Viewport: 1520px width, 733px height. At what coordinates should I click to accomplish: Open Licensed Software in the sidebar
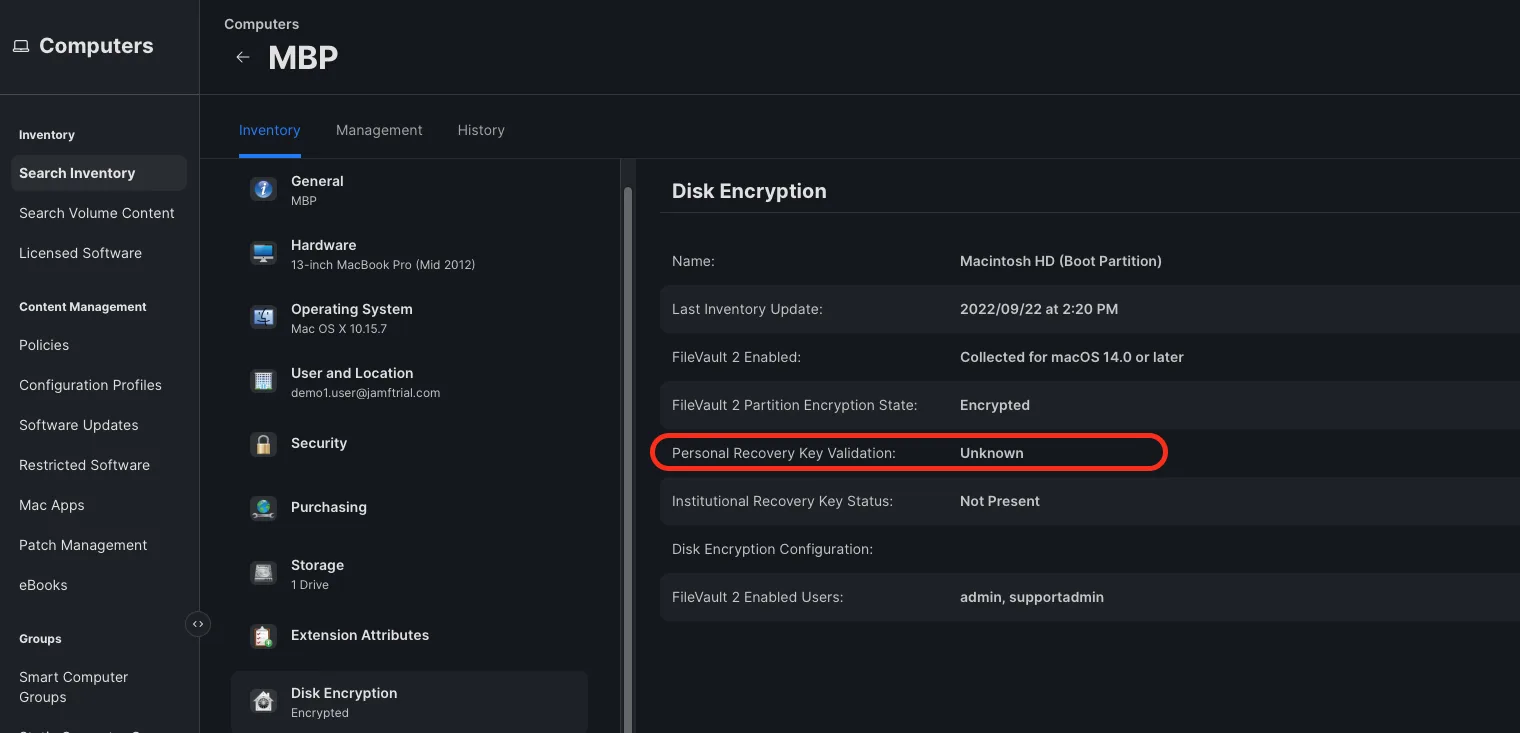(x=81, y=253)
